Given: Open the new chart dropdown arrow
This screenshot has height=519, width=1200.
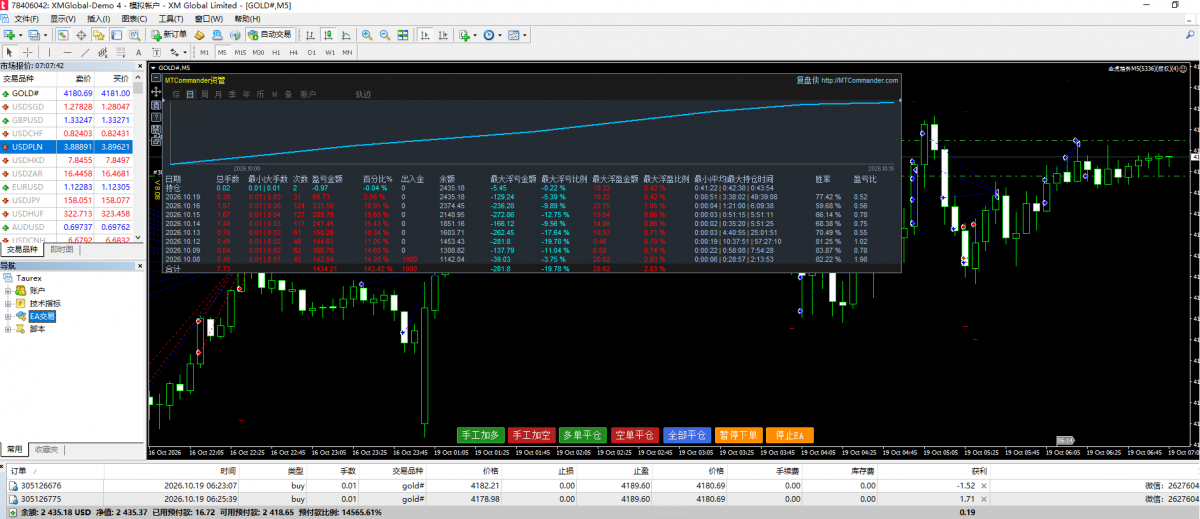Looking at the screenshot, I should pyautogui.click(x=21, y=34).
